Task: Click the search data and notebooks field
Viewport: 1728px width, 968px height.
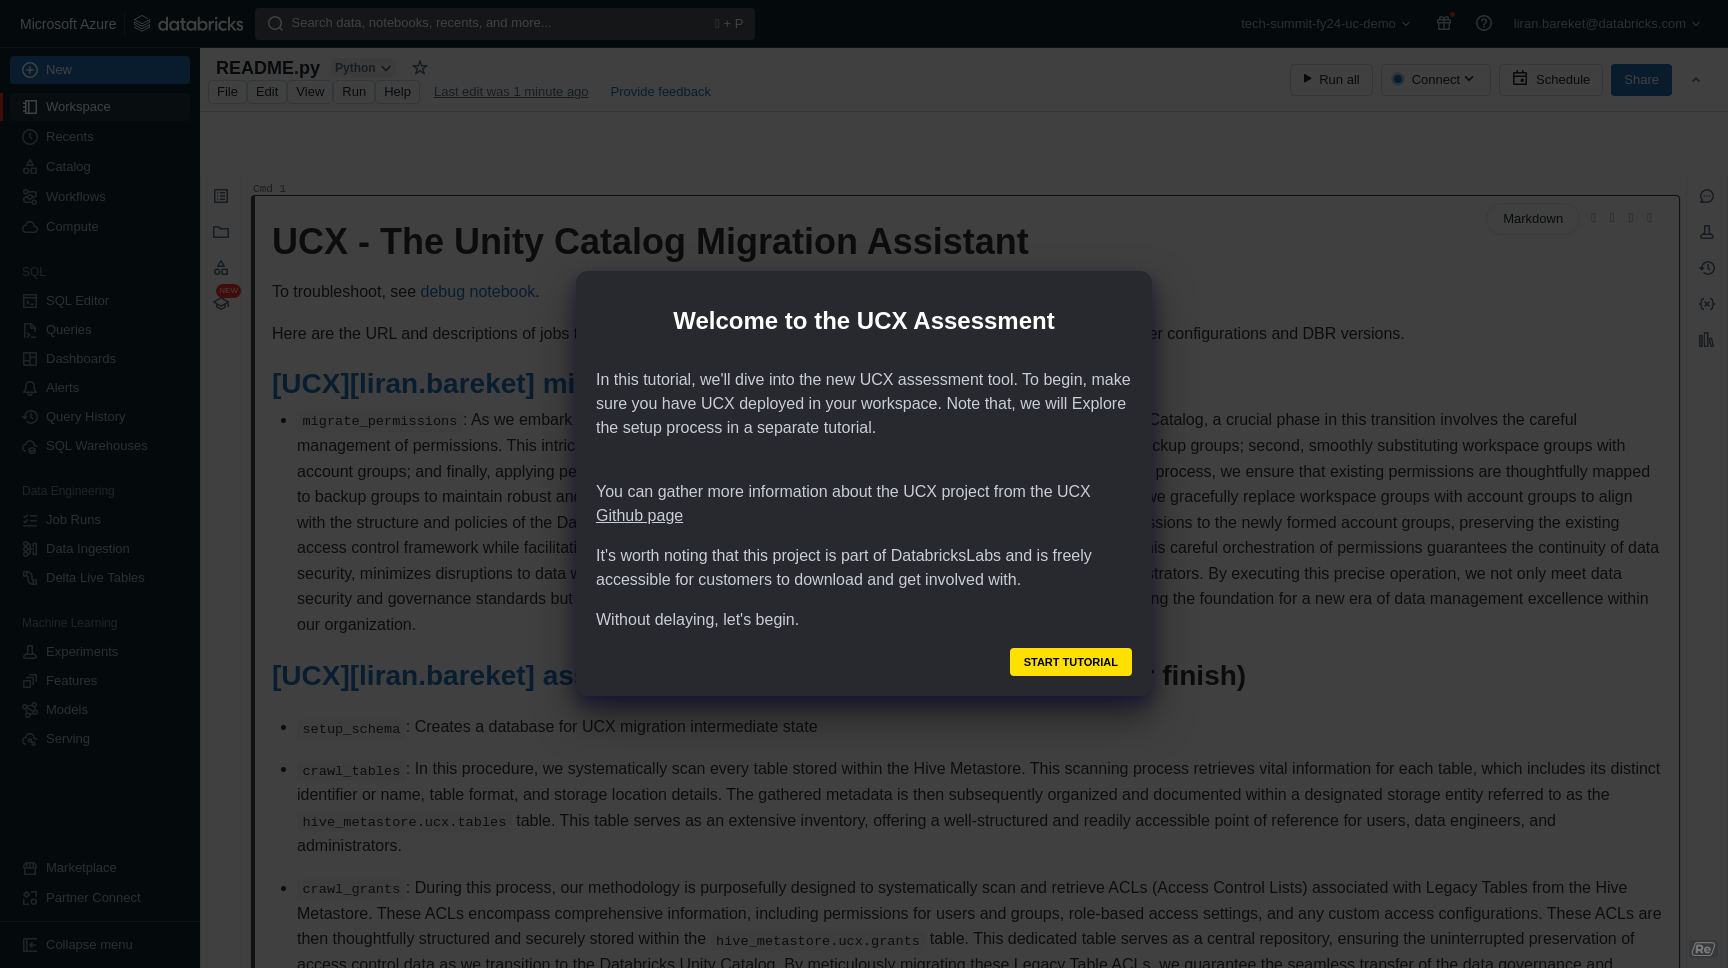Action: [x=504, y=23]
